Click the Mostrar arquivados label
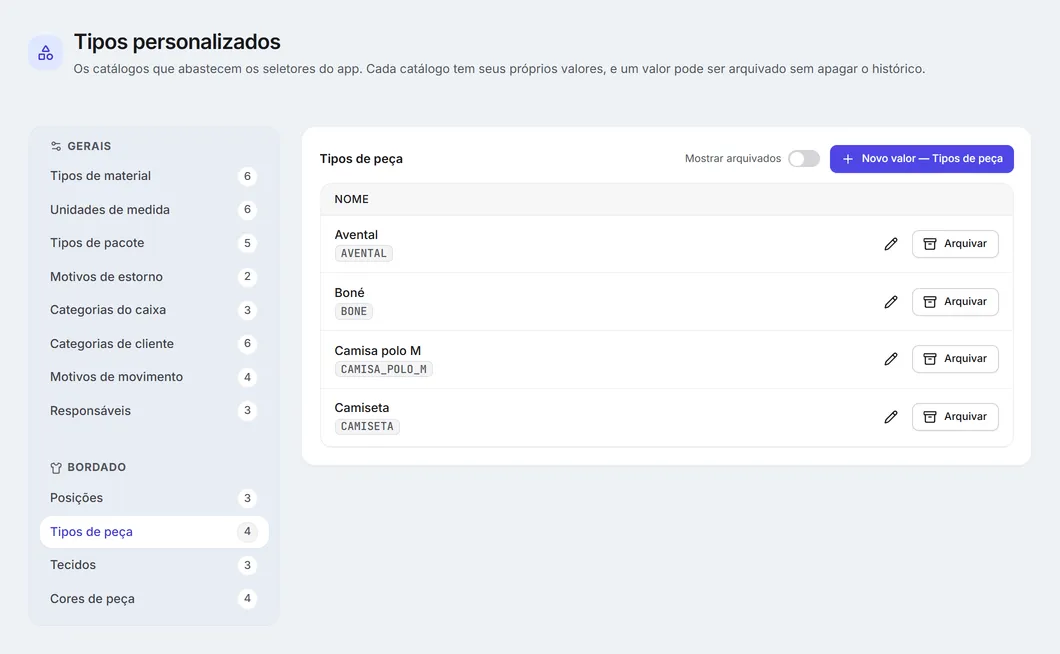The width and height of the screenshot is (1060, 654). point(733,158)
